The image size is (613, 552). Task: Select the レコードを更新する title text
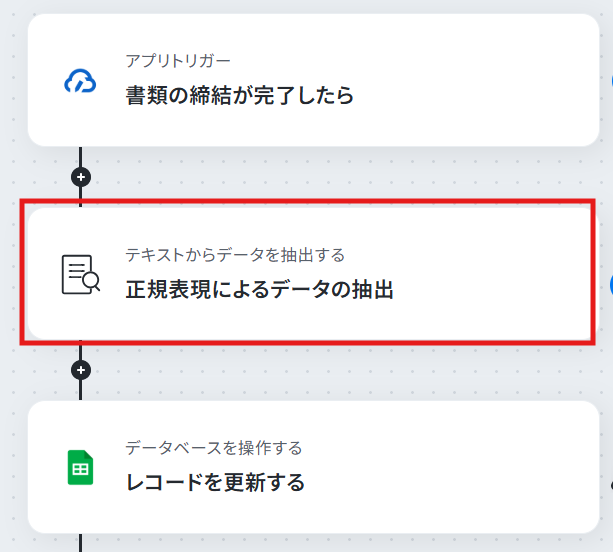point(215,482)
